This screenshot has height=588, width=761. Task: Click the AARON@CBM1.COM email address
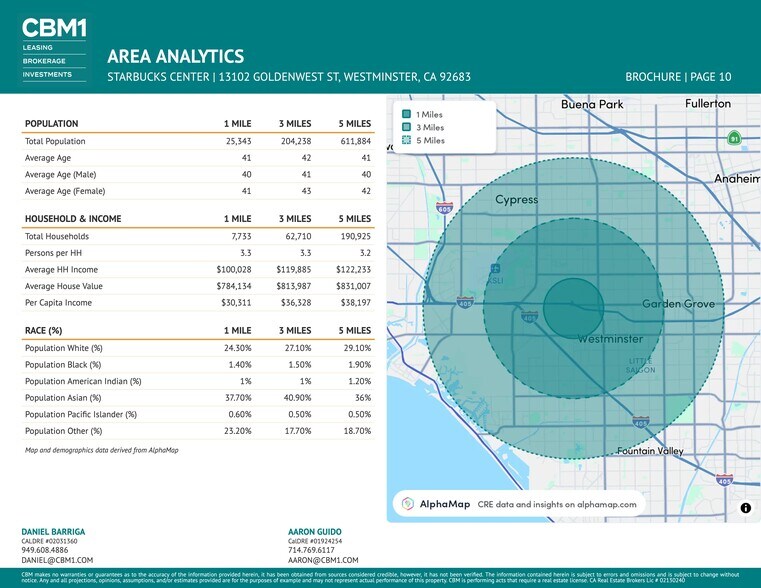(x=323, y=560)
